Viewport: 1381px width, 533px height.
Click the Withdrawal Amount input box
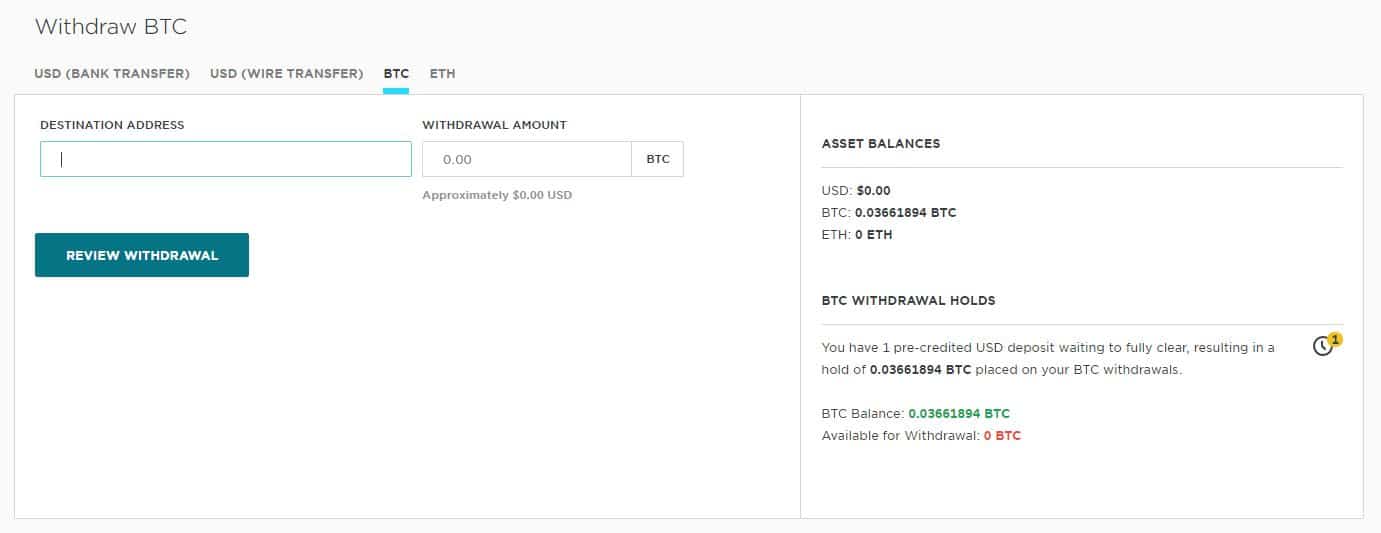[x=526, y=159]
